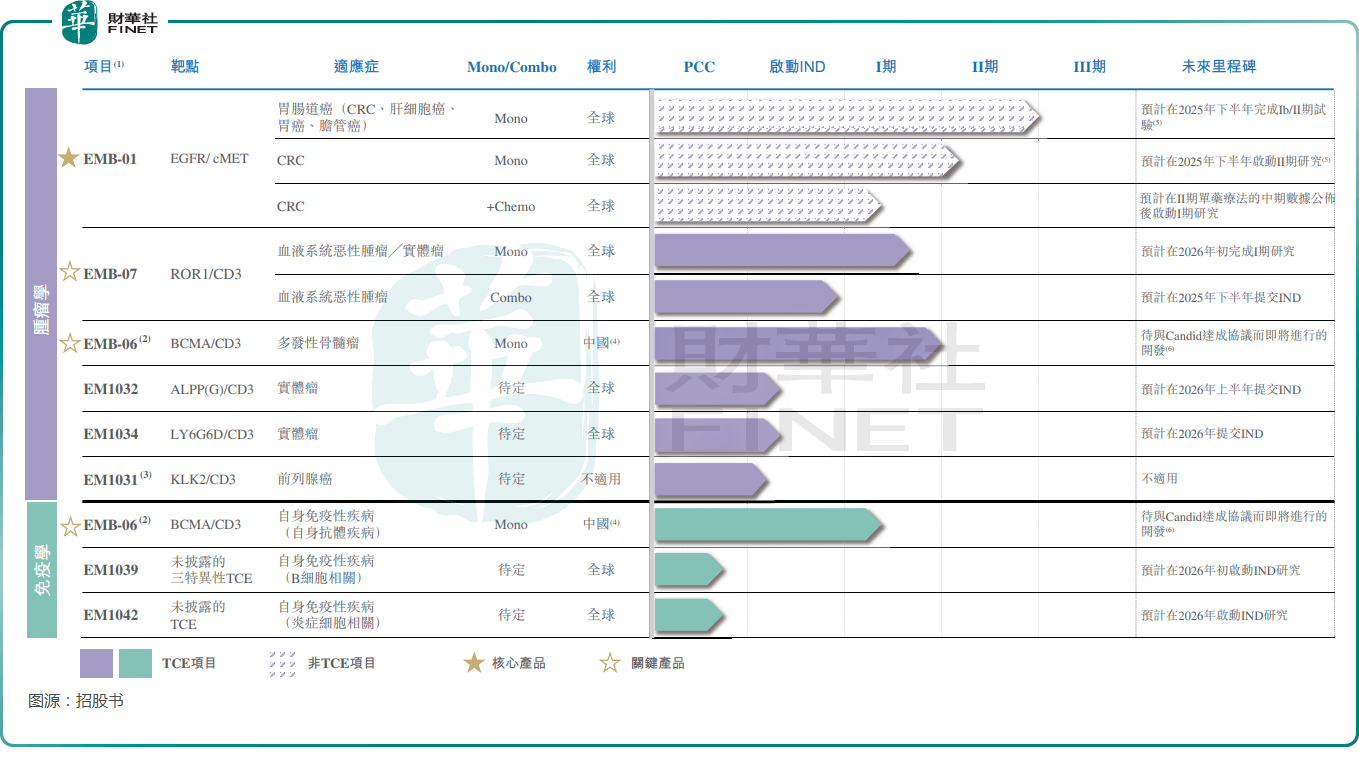Select the 啟動IND stage header
Image resolution: width=1359 pixels, height=767 pixels.
point(797,67)
